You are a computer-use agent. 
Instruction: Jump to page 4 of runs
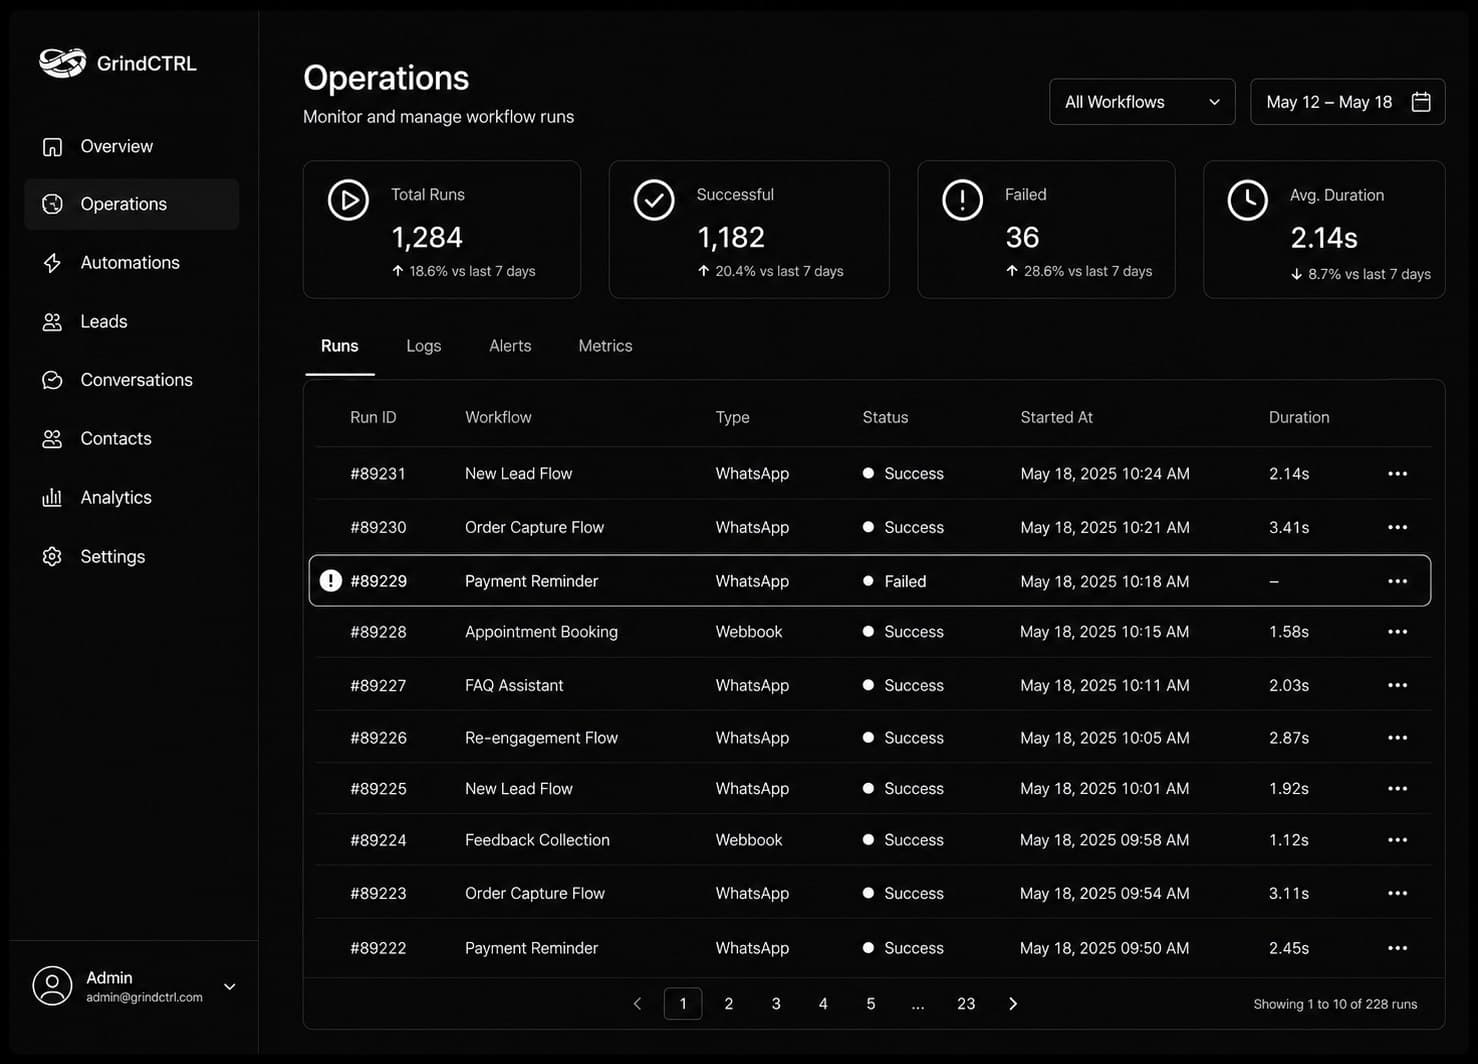(x=823, y=1004)
